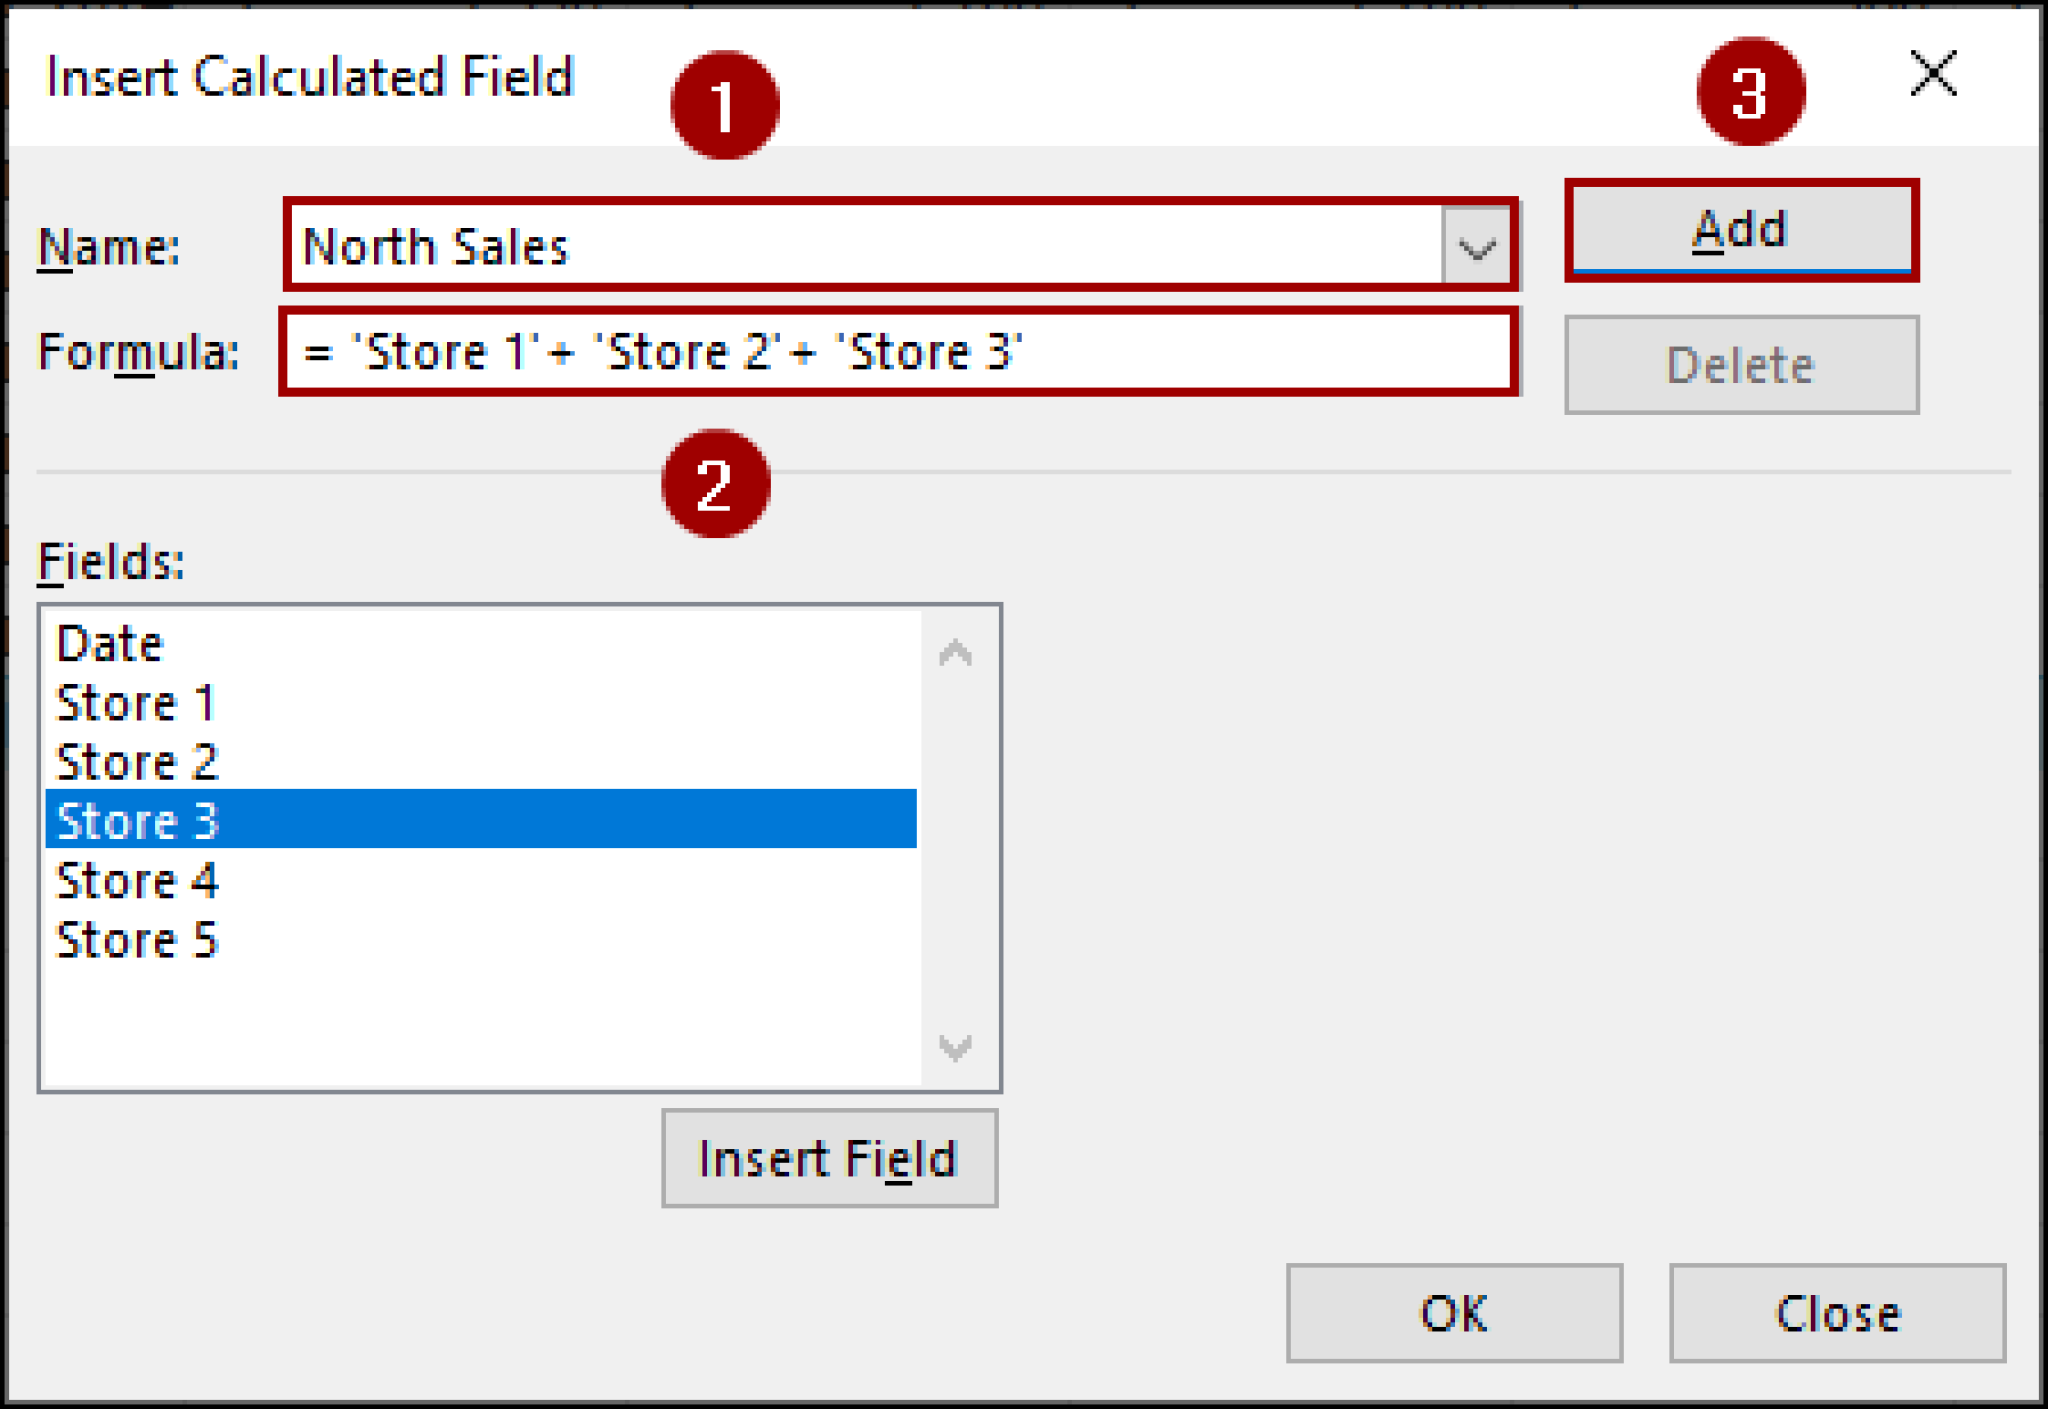Click the Close button
This screenshot has width=2048, height=1409.
pyautogui.click(x=1836, y=1313)
